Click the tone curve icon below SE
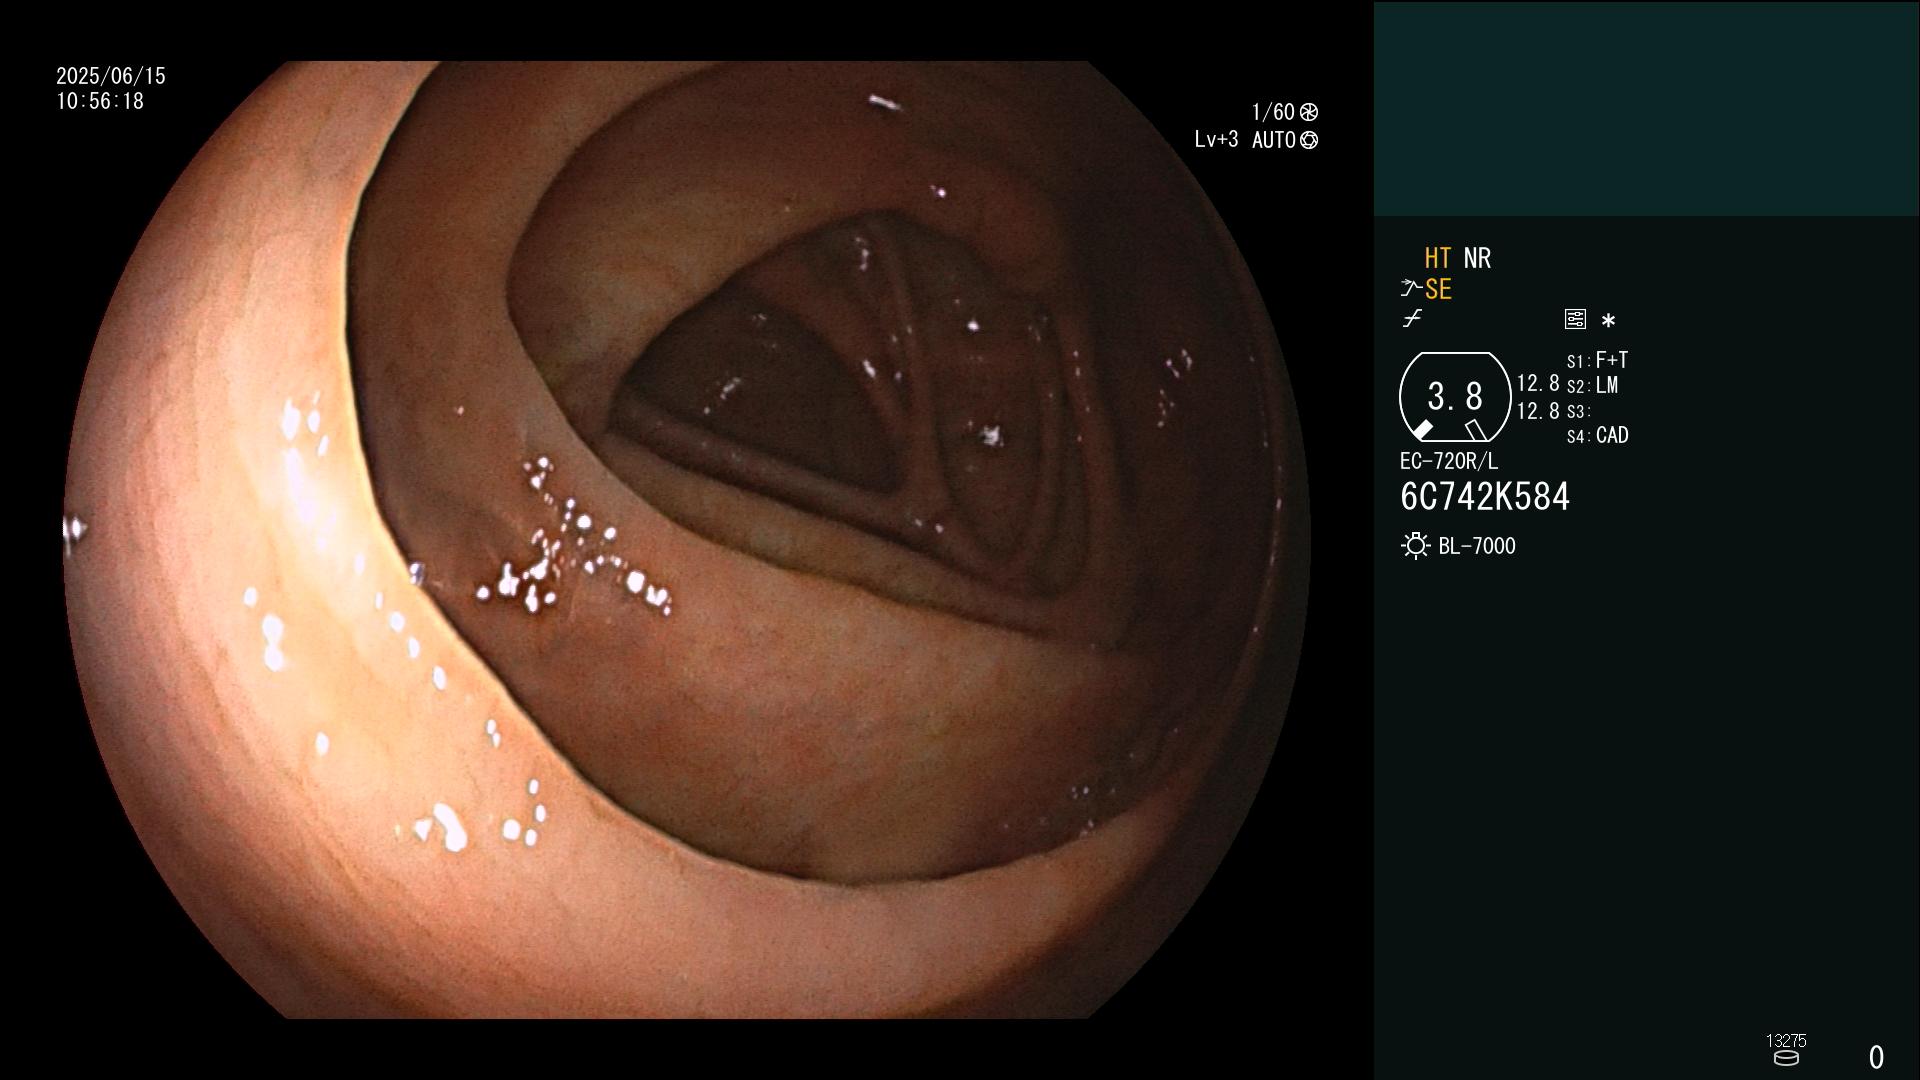 tap(1412, 319)
